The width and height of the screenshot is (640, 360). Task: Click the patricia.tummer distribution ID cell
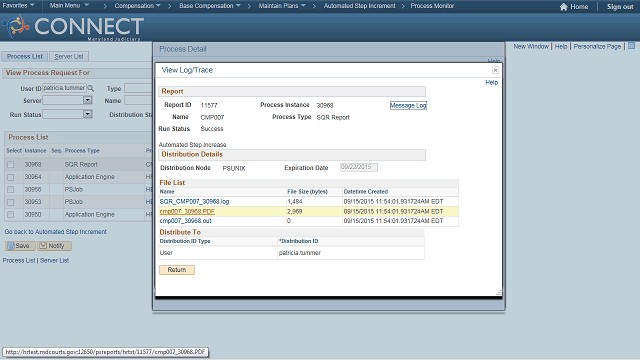click(x=300, y=253)
